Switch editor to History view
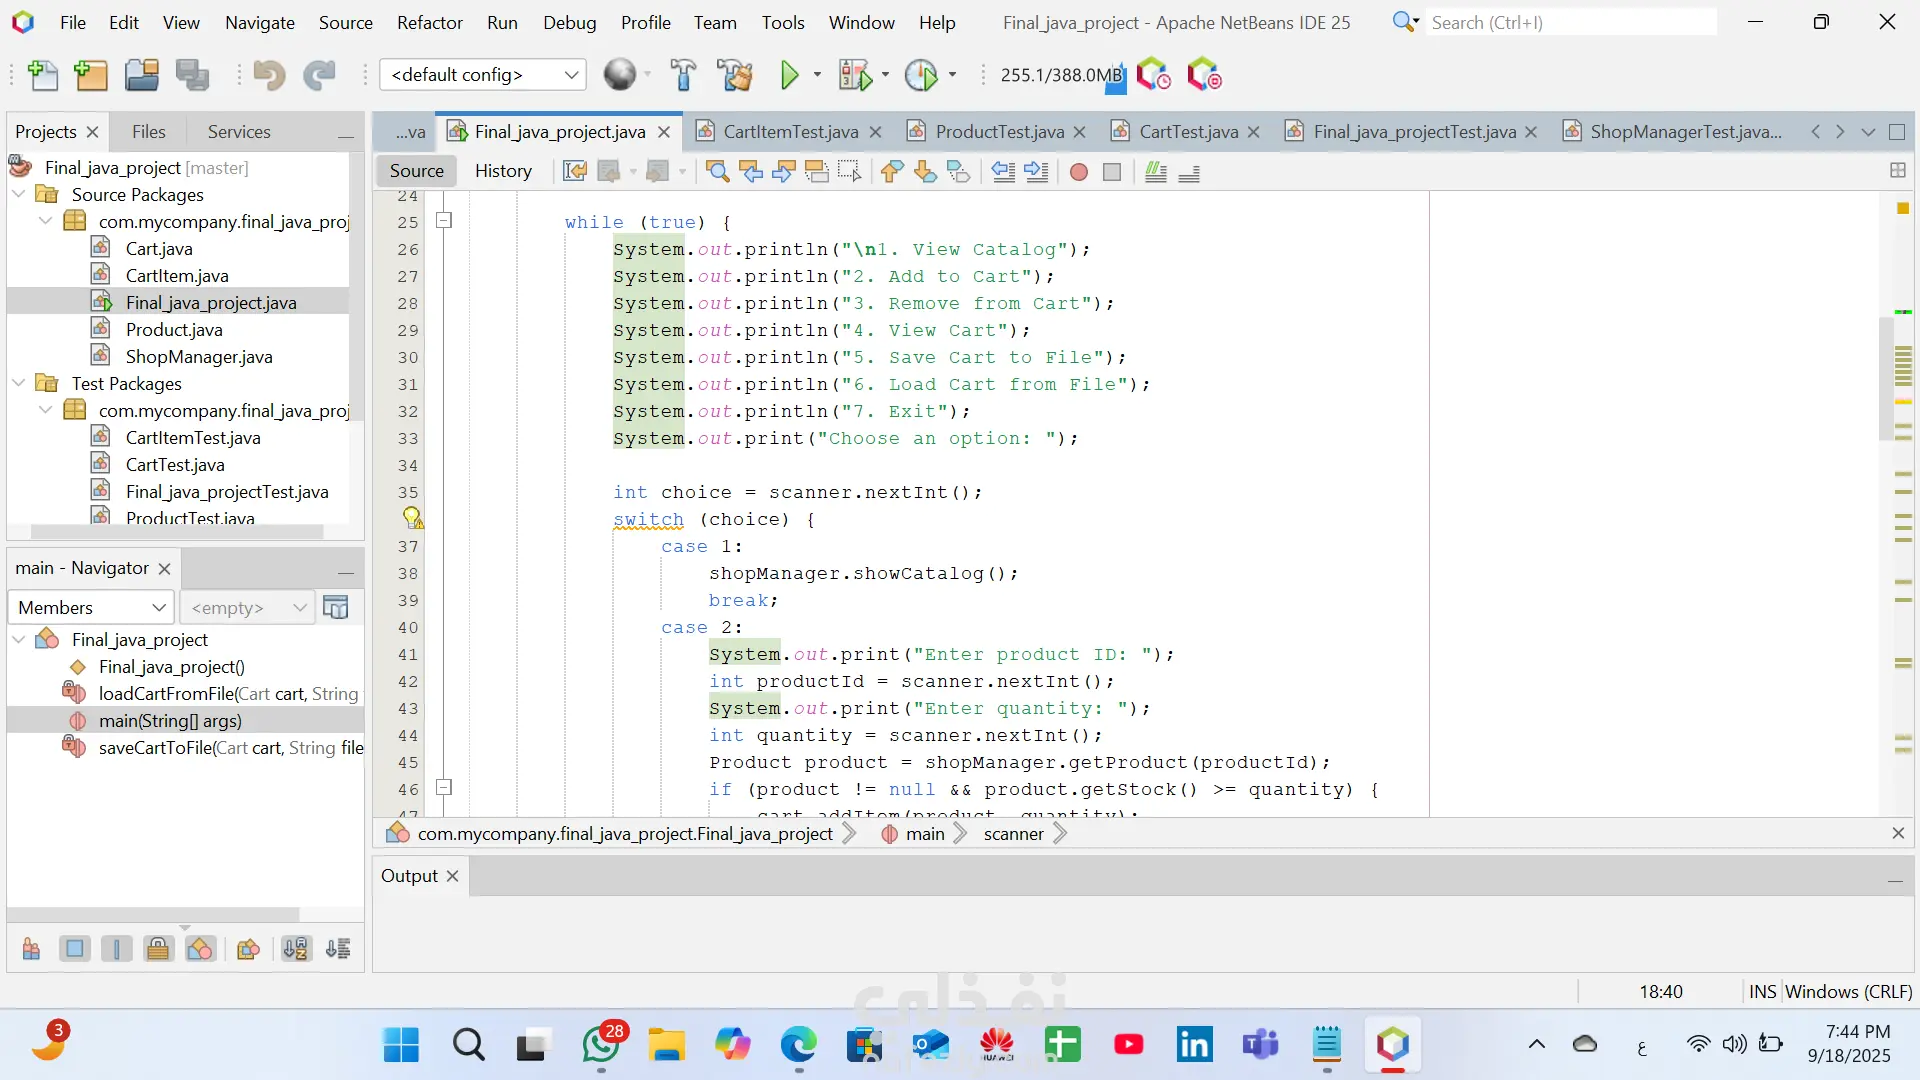The height and width of the screenshot is (1080, 1920). click(x=503, y=171)
